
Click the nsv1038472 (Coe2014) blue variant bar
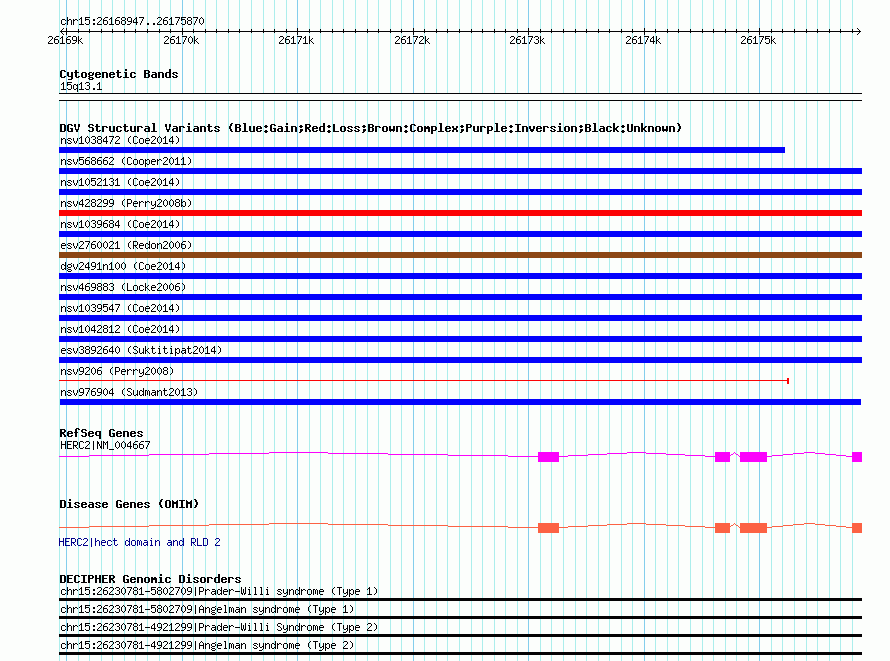[422, 150]
